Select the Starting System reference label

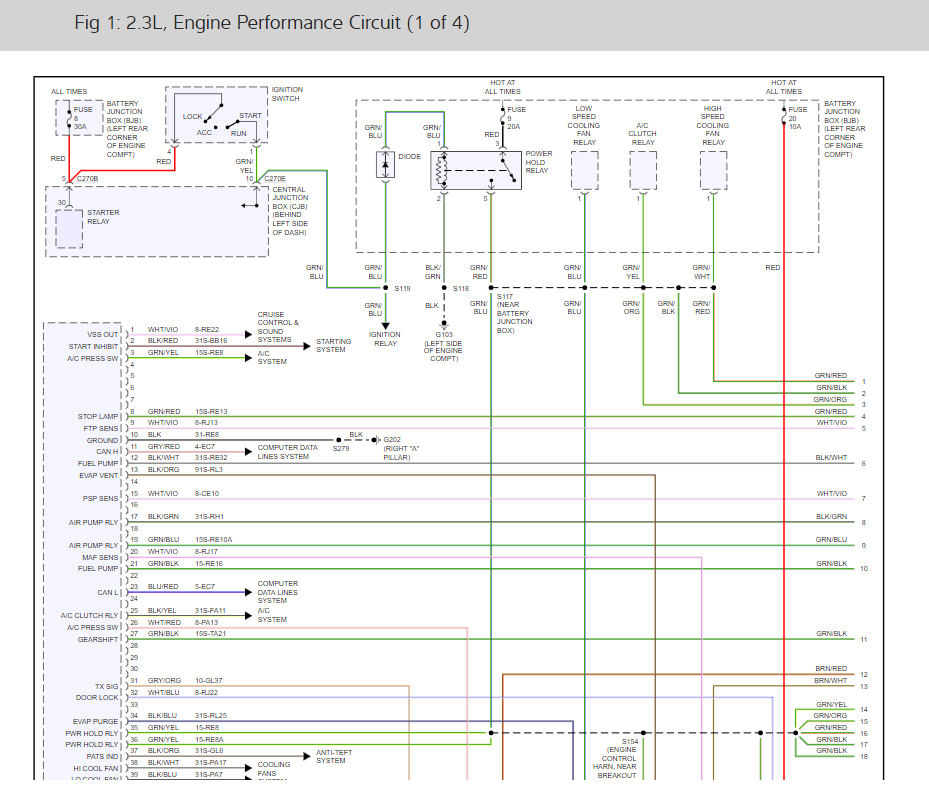(333, 345)
